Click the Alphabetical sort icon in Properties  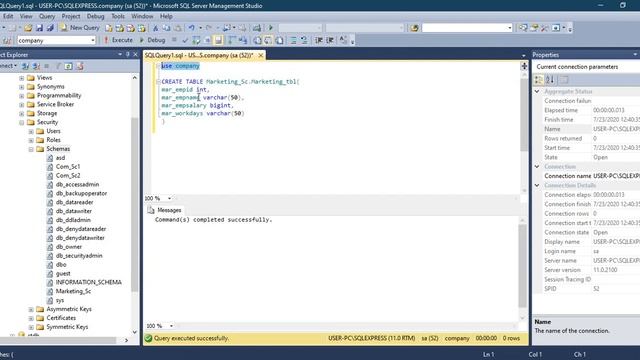pyautogui.click(x=550, y=80)
